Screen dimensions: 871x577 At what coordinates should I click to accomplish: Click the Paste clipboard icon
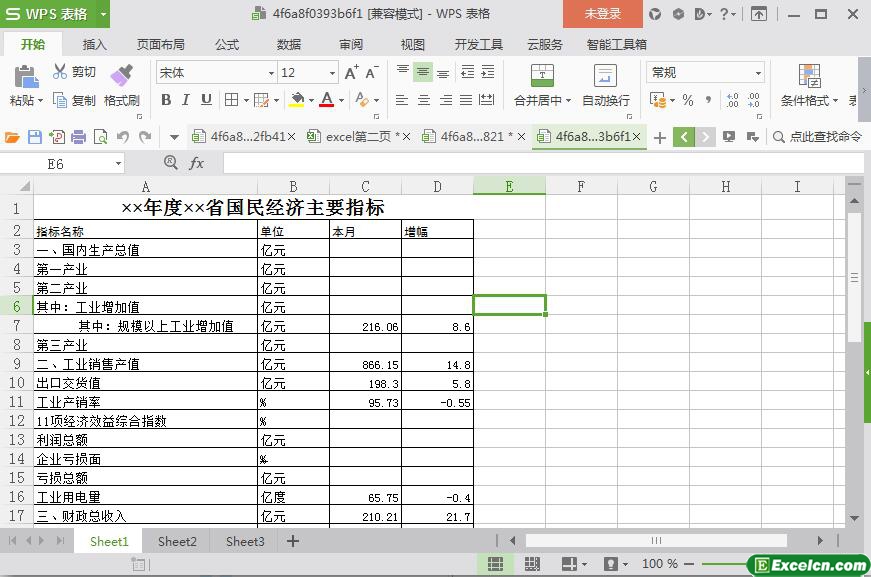point(26,77)
